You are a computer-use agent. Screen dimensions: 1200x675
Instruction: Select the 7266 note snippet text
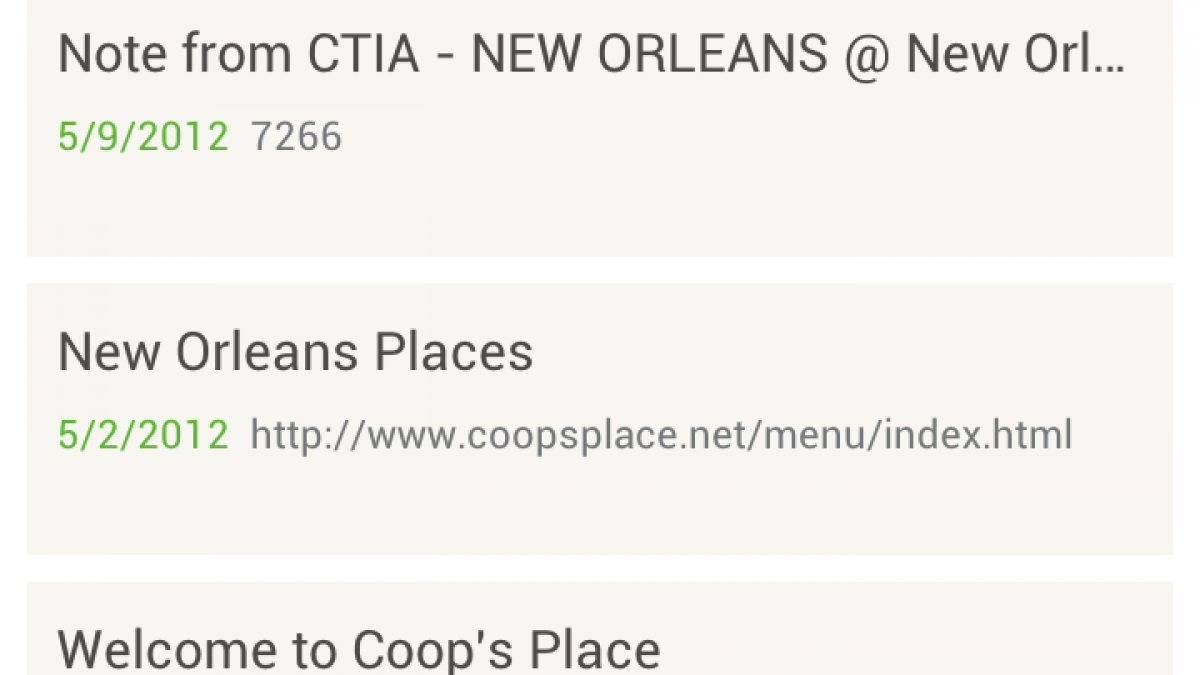pyautogui.click(x=296, y=137)
